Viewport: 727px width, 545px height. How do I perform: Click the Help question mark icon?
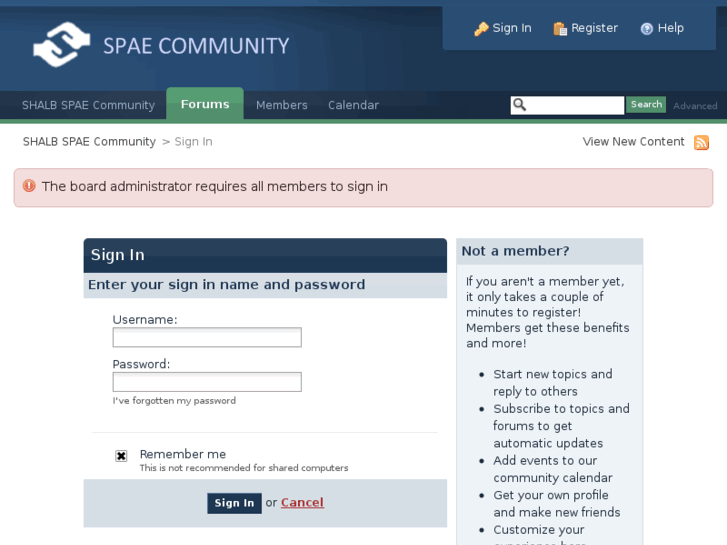(x=647, y=29)
